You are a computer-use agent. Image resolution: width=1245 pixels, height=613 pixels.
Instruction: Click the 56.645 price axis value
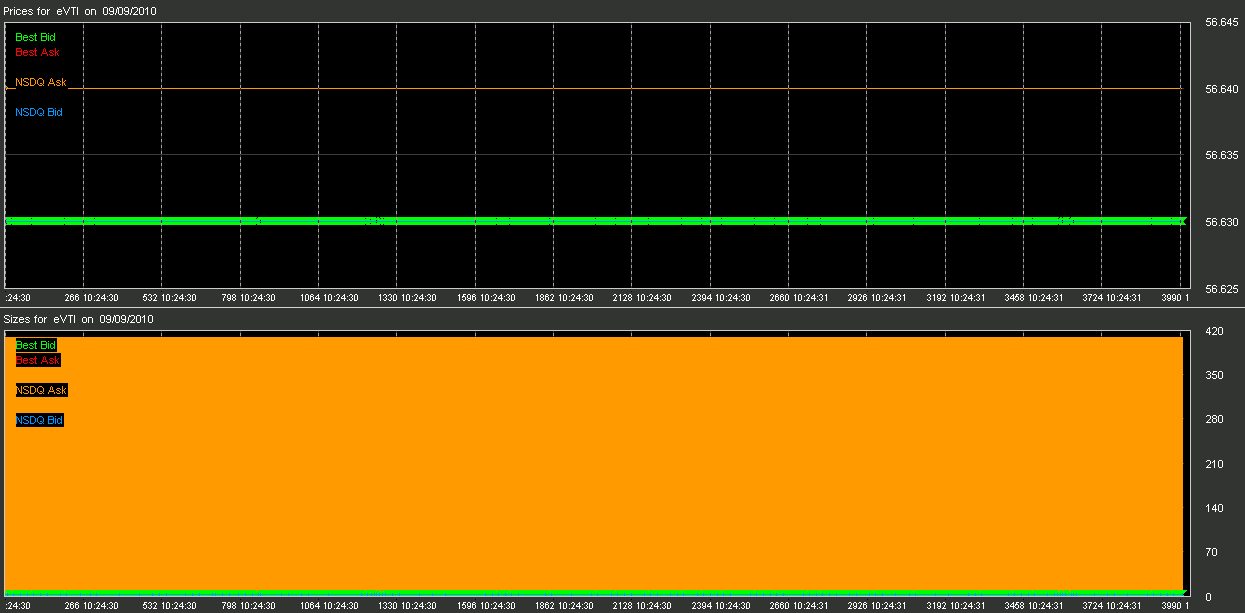tap(1222, 22)
